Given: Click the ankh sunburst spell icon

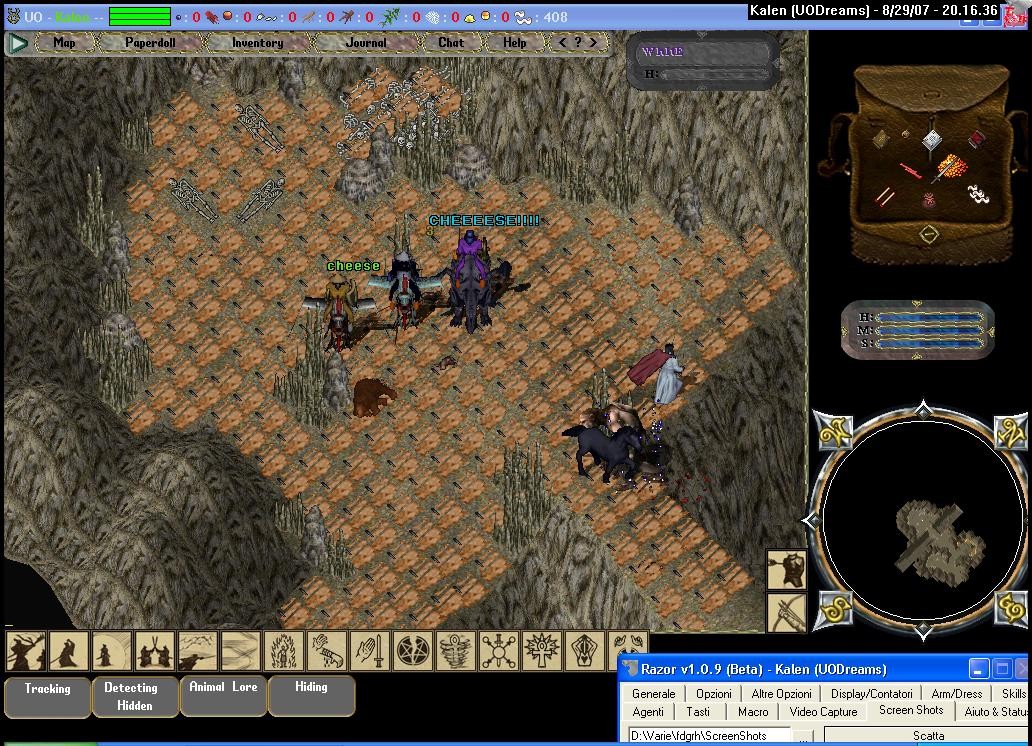Looking at the screenshot, I should [x=542, y=651].
